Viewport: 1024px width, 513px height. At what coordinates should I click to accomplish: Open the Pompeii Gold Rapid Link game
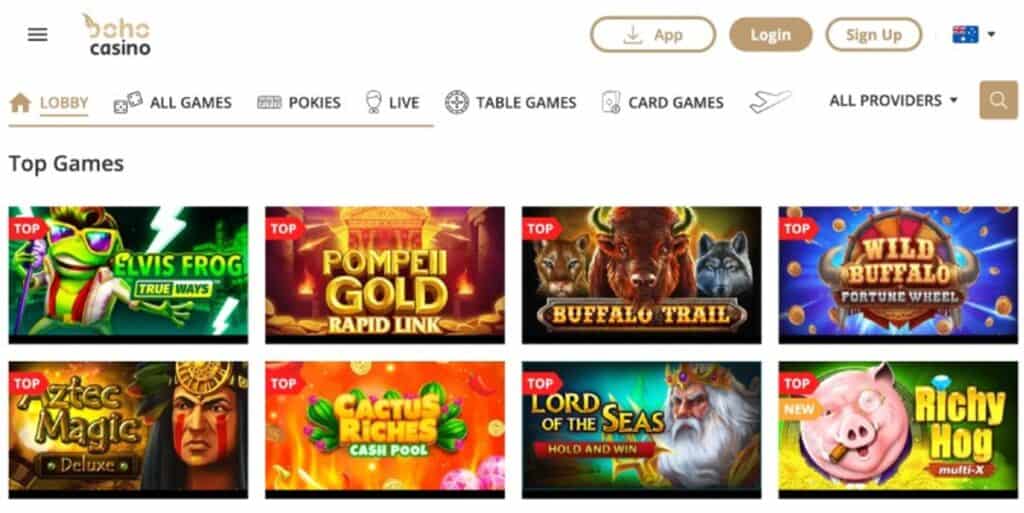point(385,275)
